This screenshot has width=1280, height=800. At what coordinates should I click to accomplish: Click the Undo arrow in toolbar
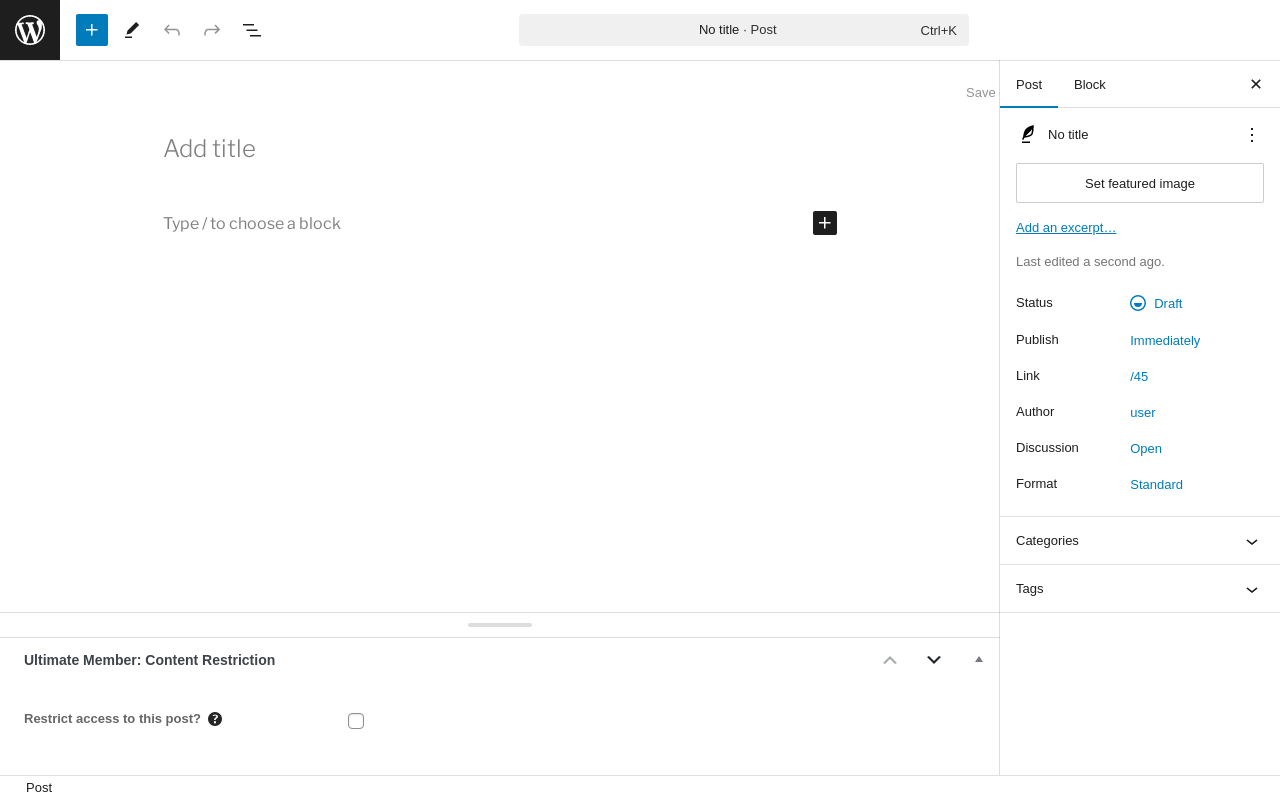(172, 30)
